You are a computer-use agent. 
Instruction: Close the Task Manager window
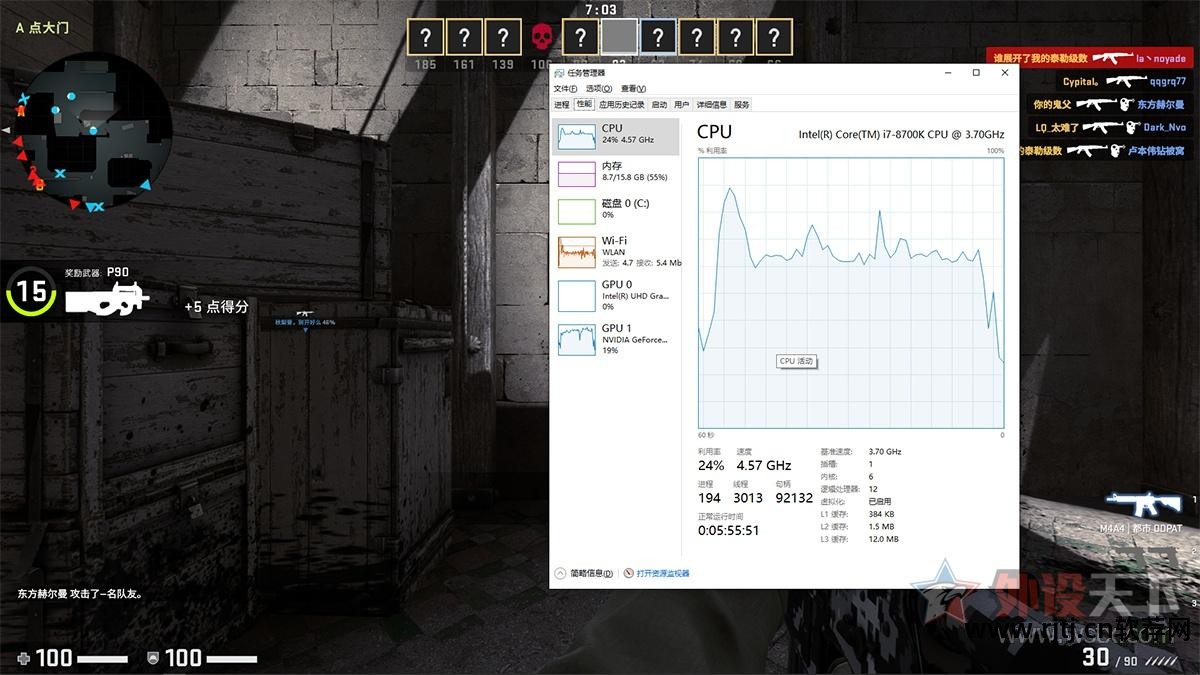click(x=1004, y=73)
